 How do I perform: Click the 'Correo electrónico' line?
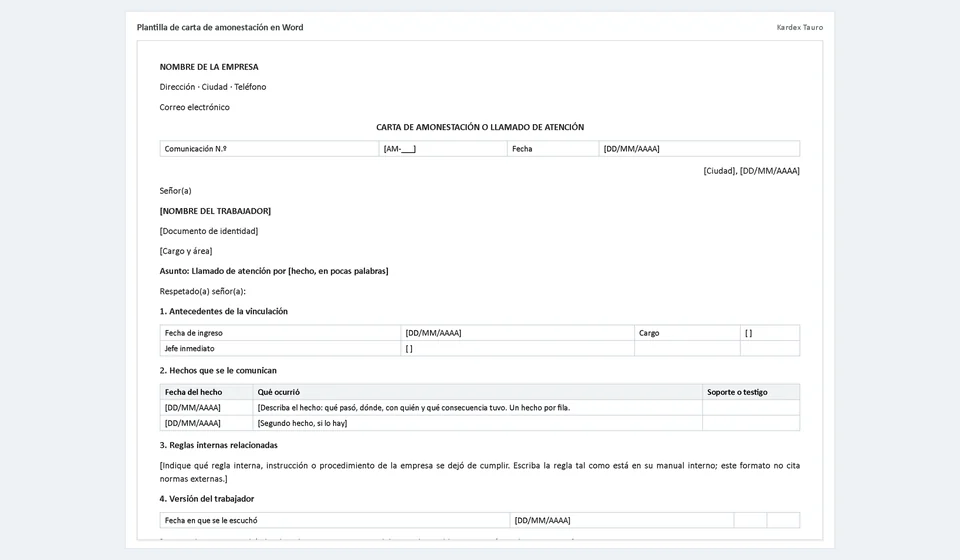194,107
